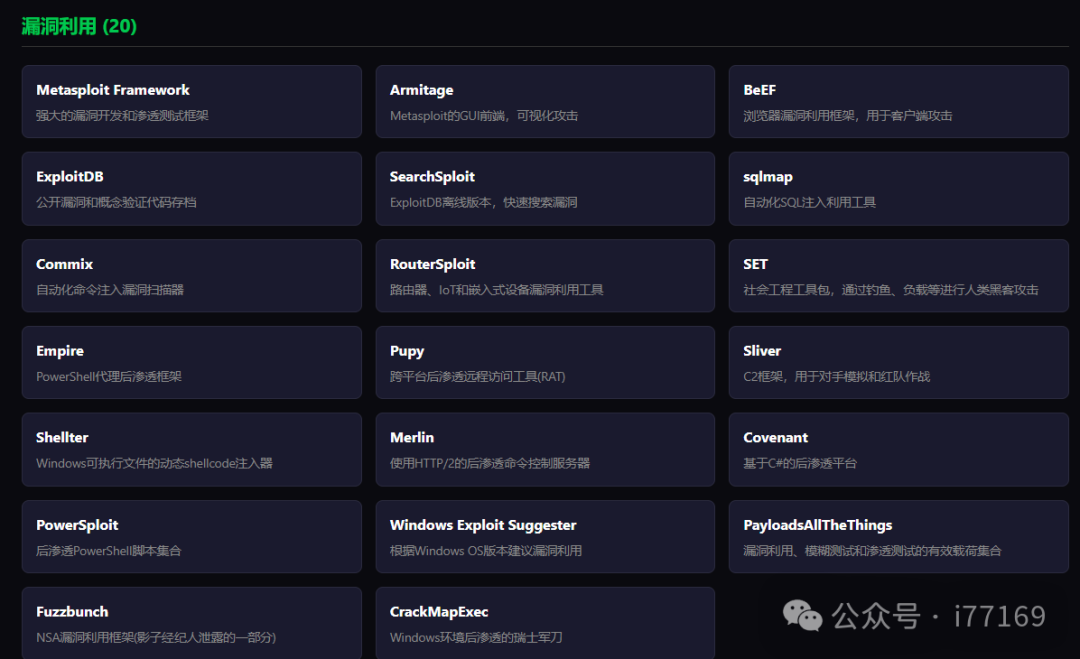Select the Armitage tool card
The width and height of the screenshot is (1080, 659).
tap(545, 102)
